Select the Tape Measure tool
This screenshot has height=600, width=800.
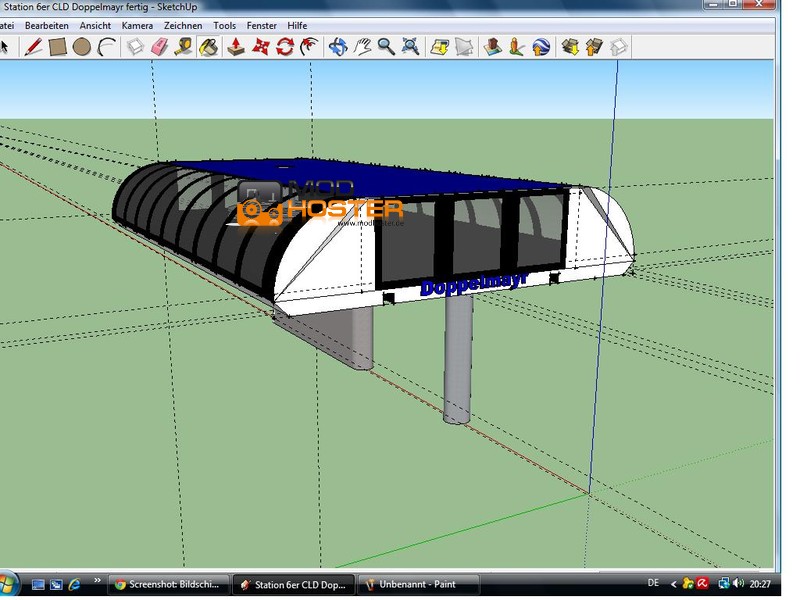(x=184, y=47)
